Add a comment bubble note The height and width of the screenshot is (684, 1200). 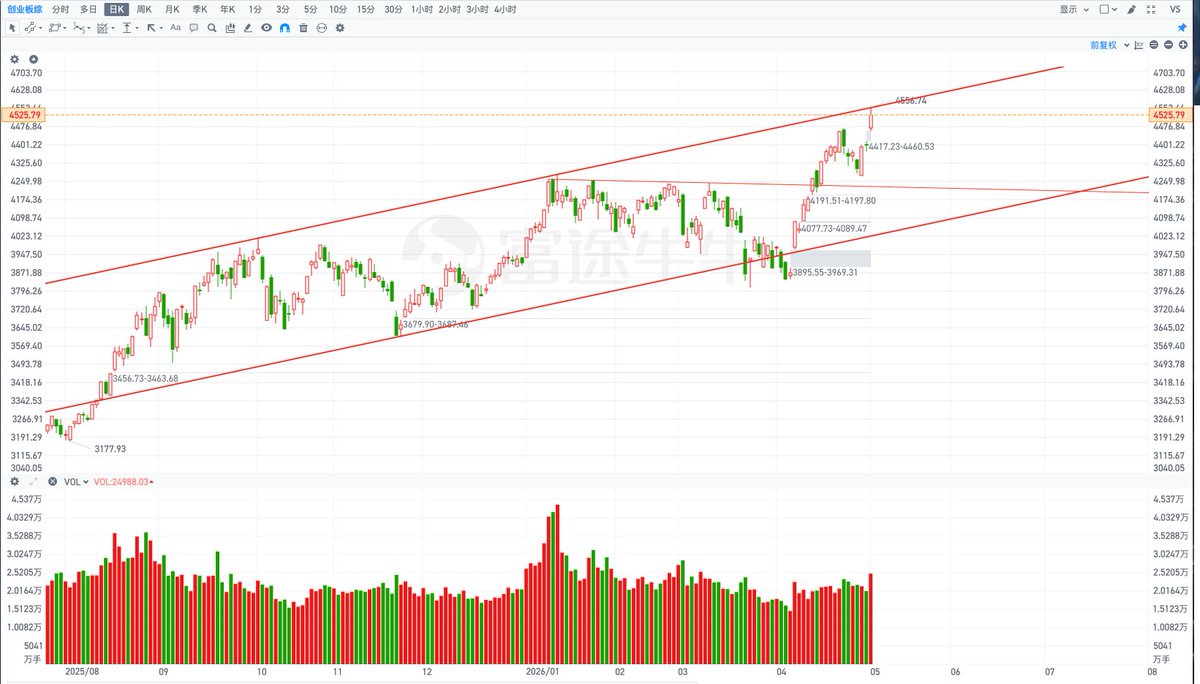(x=194, y=28)
